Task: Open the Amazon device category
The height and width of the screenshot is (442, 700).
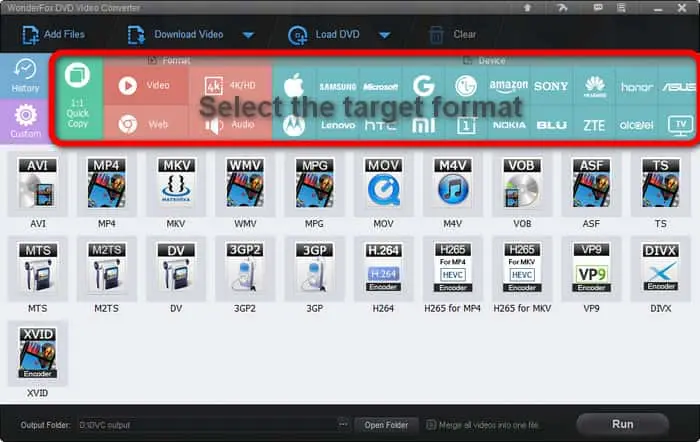Action: tap(508, 86)
